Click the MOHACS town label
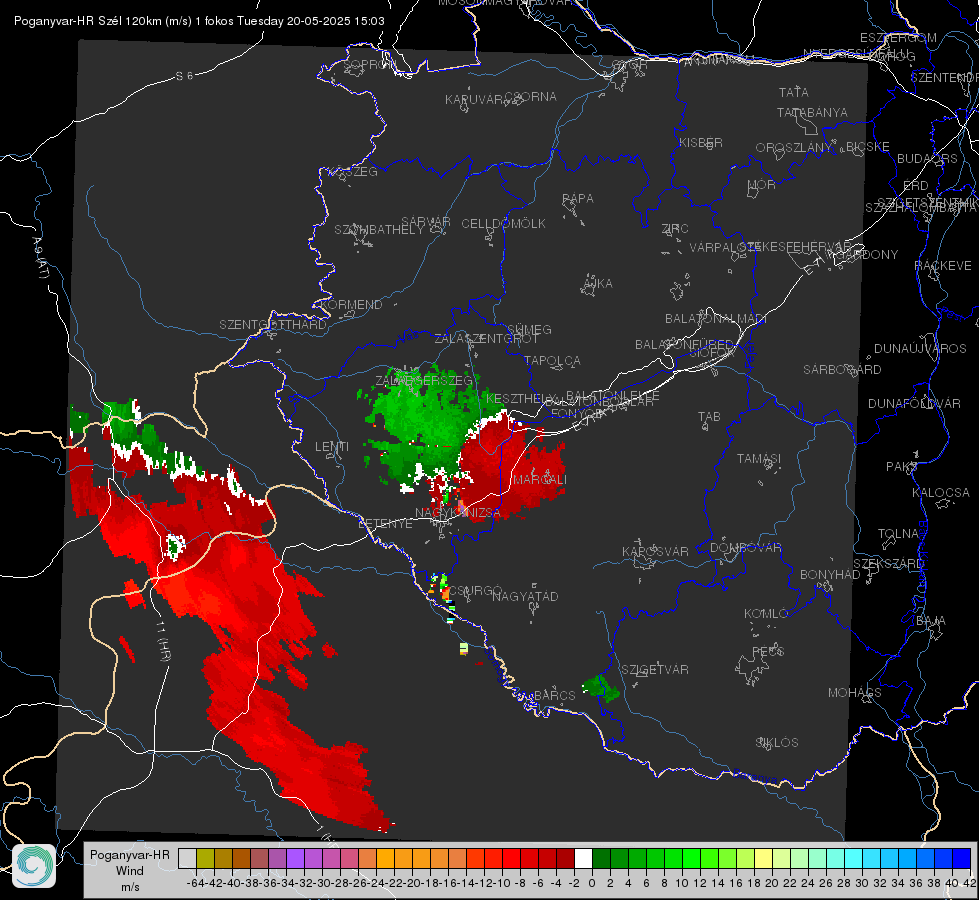 point(855,693)
